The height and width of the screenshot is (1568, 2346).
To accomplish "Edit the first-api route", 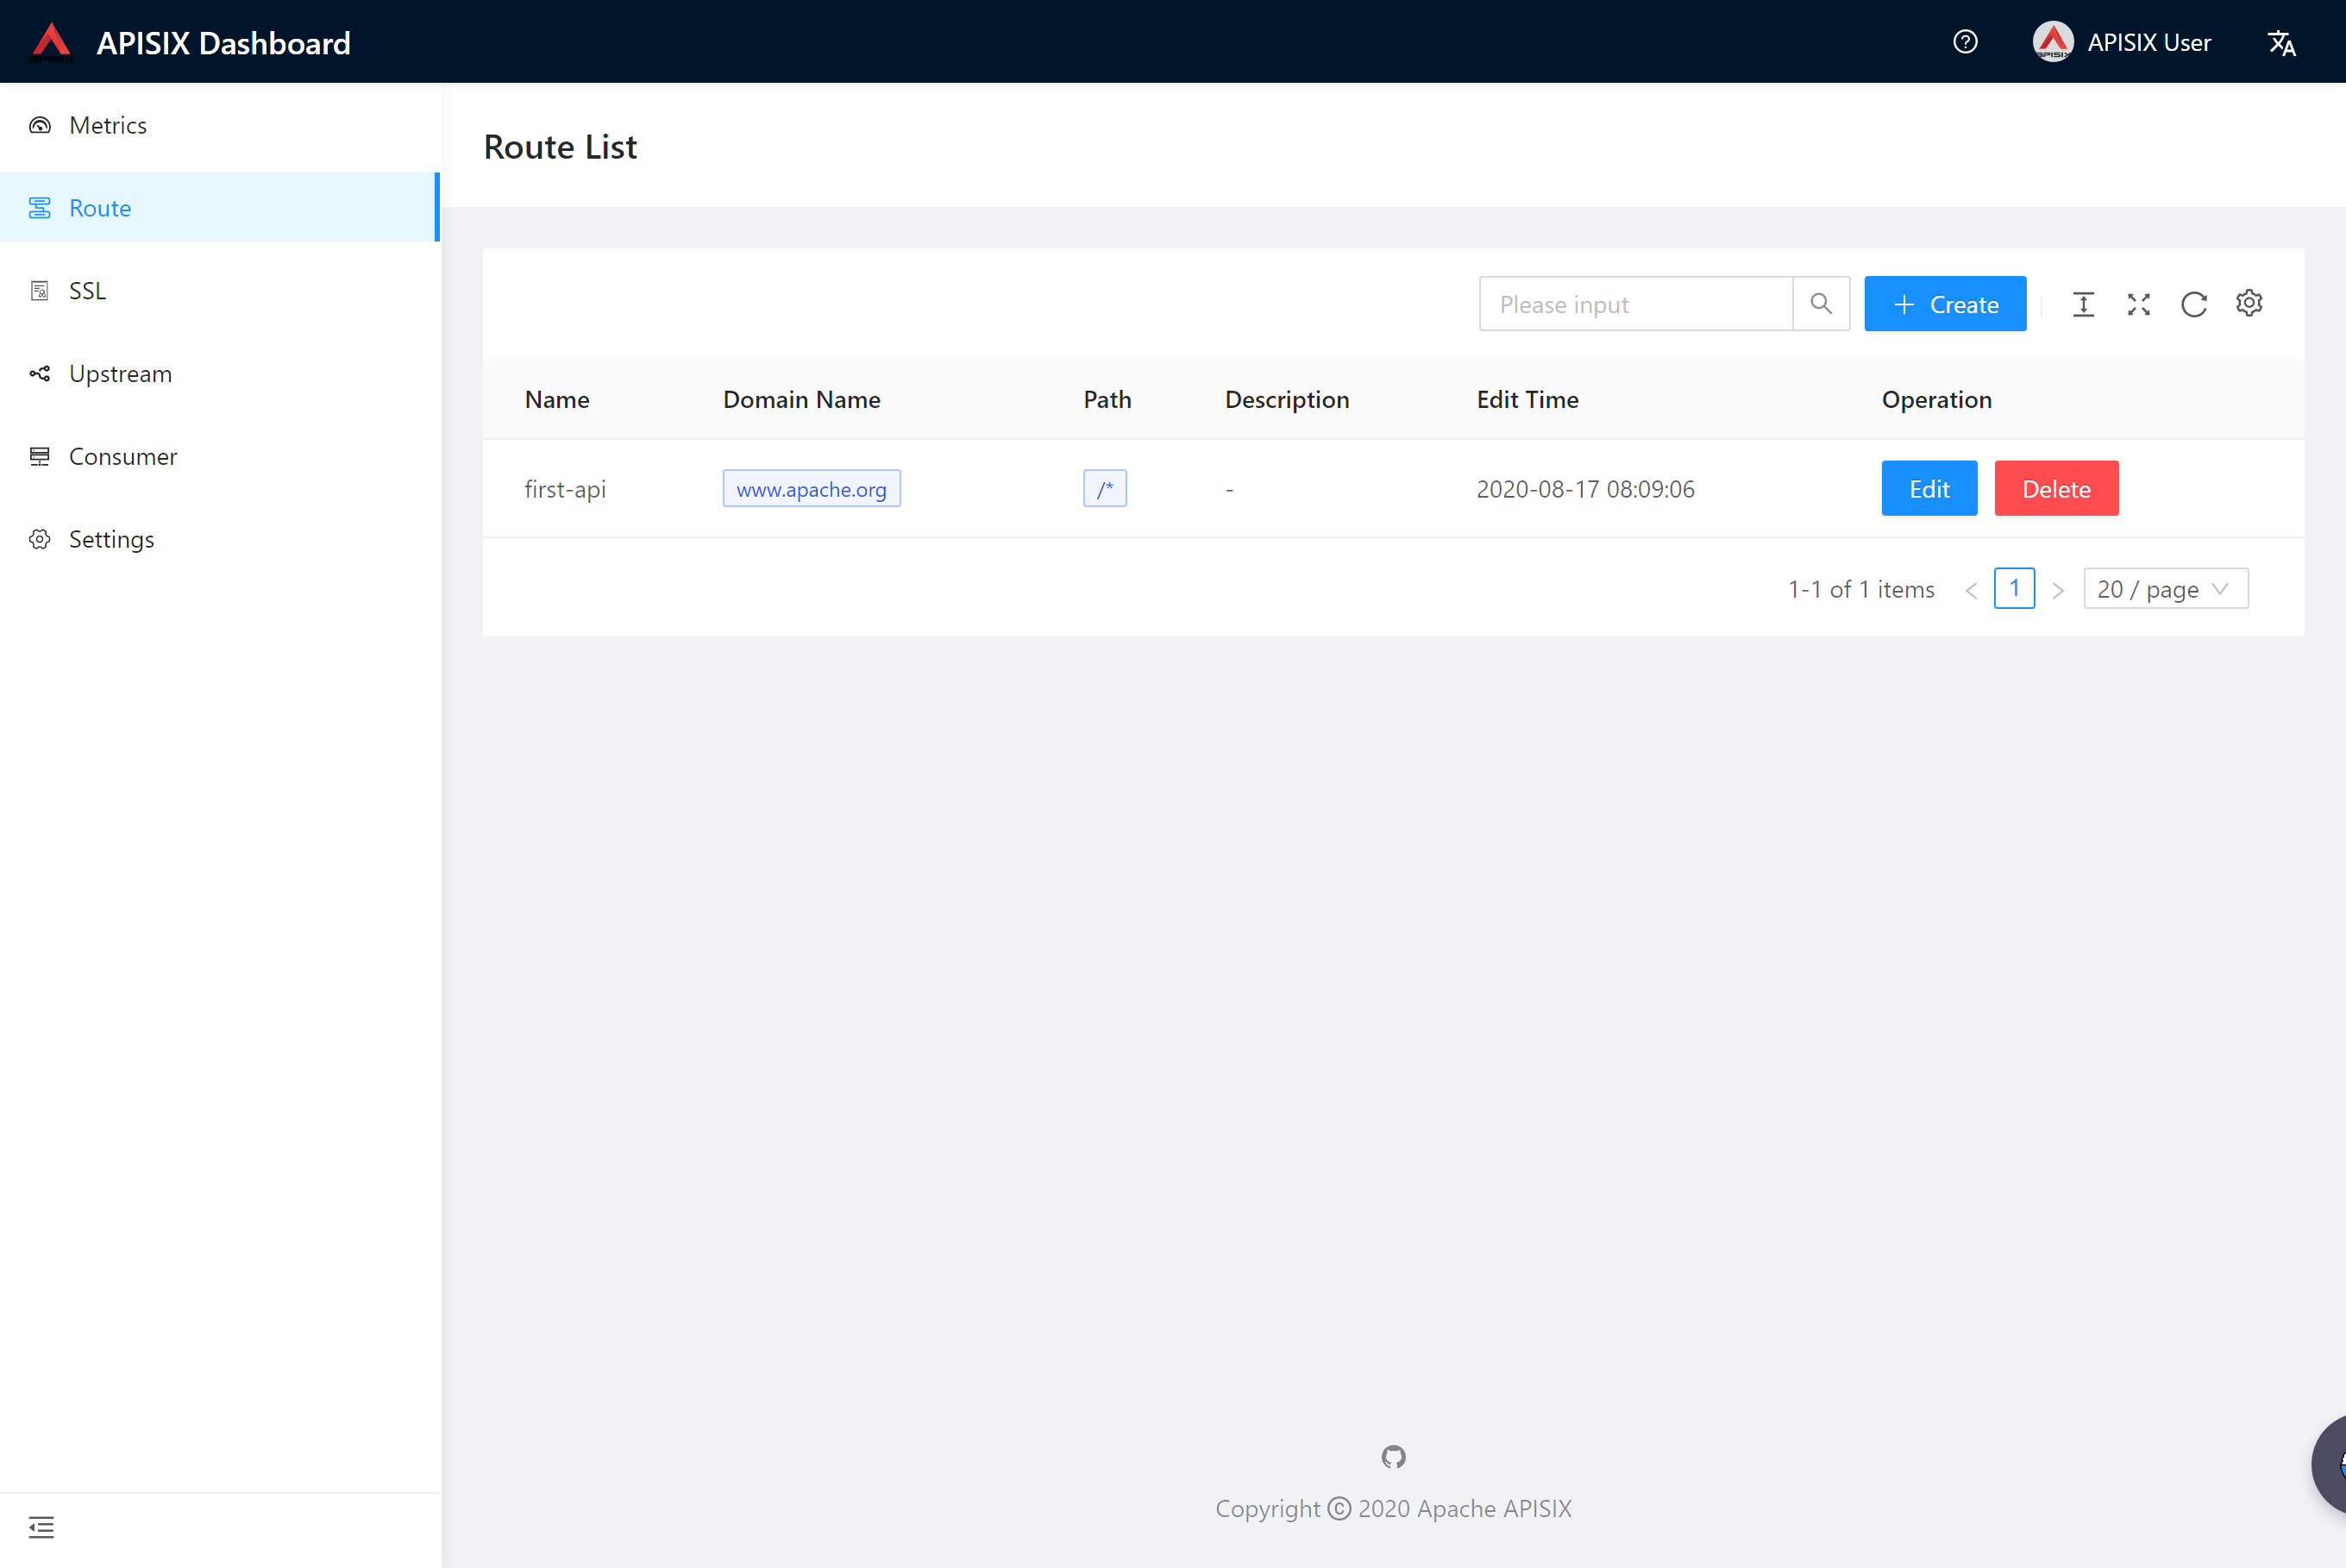I will [x=1928, y=489].
